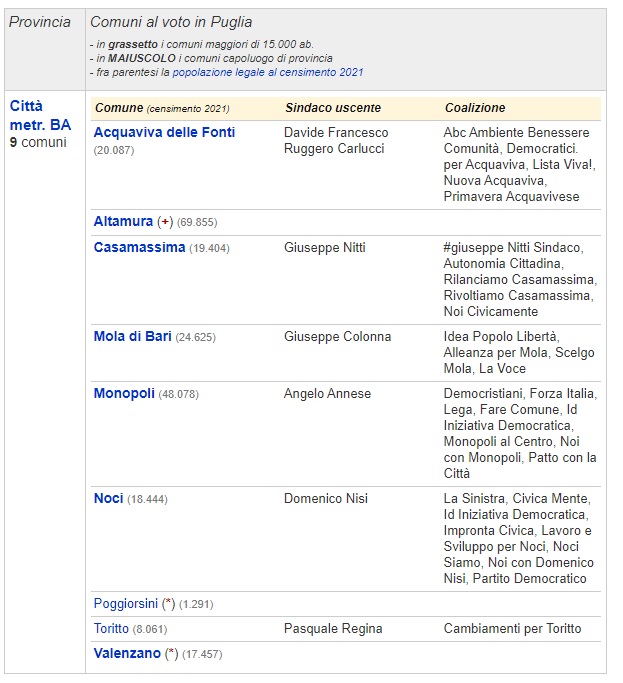Click mayor name Giuseppe Colonna
623x683 pixels.
coord(337,337)
